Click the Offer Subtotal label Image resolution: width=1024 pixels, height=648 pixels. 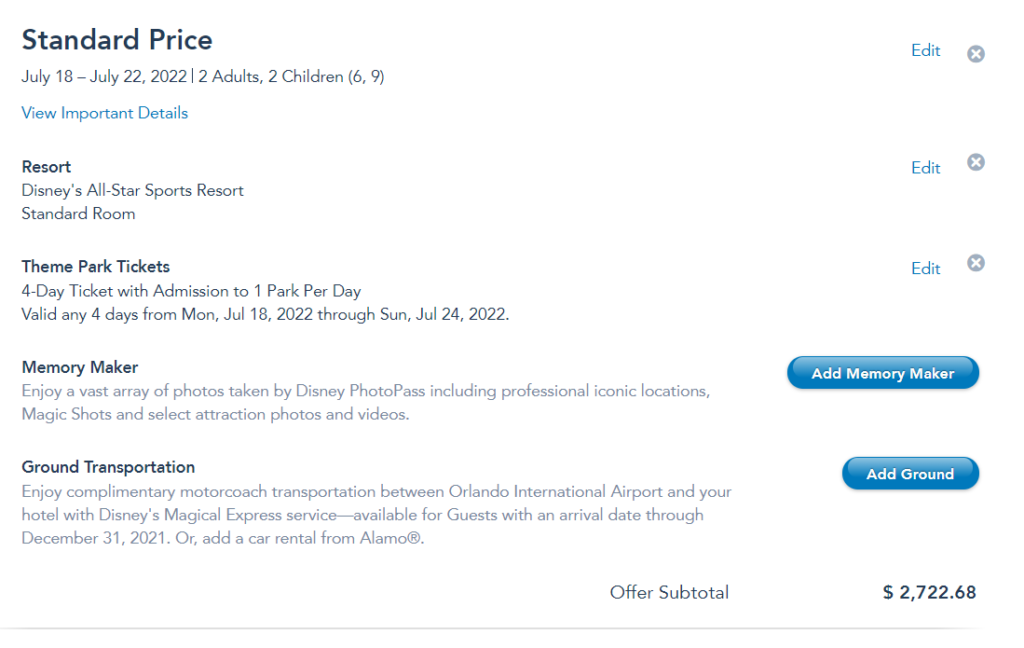click(669, 592)
